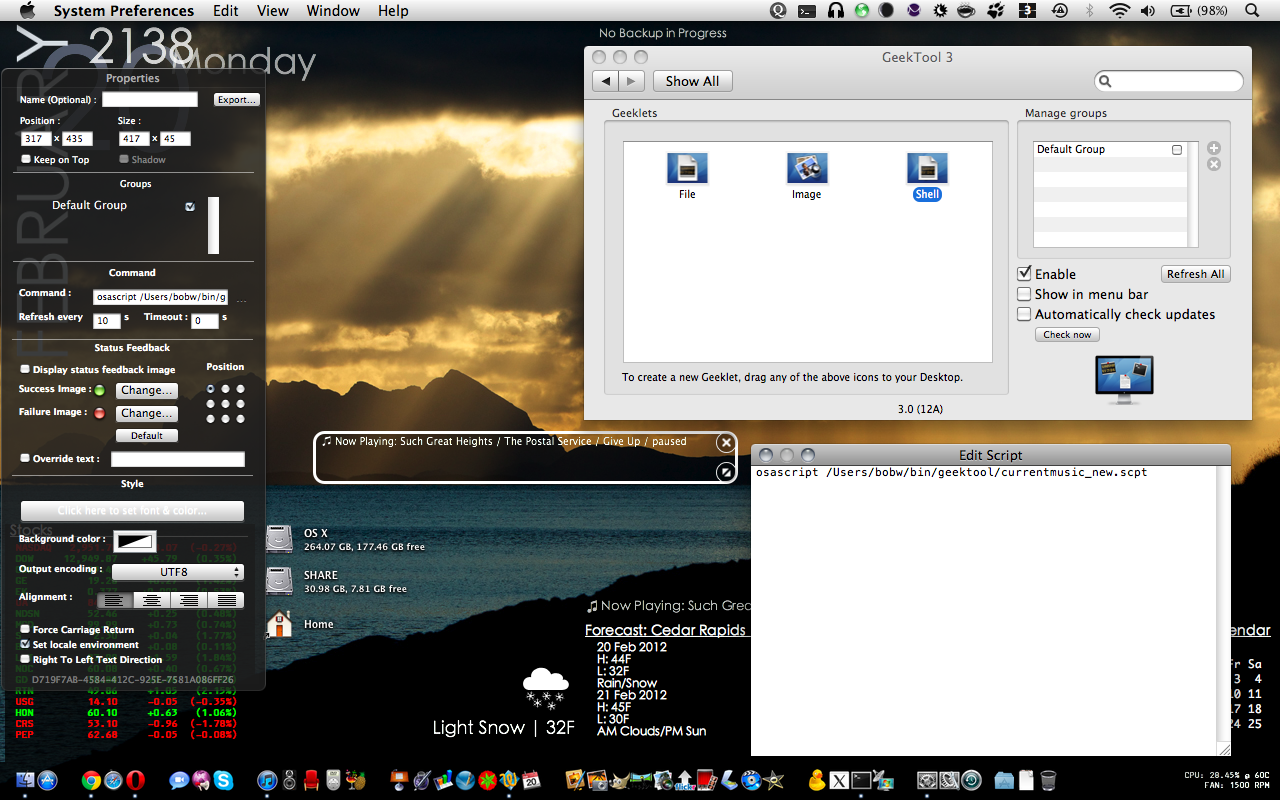The width and height of the screenshot is (1280, 800).
Task: Toggle Default Group checkbox in Manage groups
Action: coord(1177,150)
